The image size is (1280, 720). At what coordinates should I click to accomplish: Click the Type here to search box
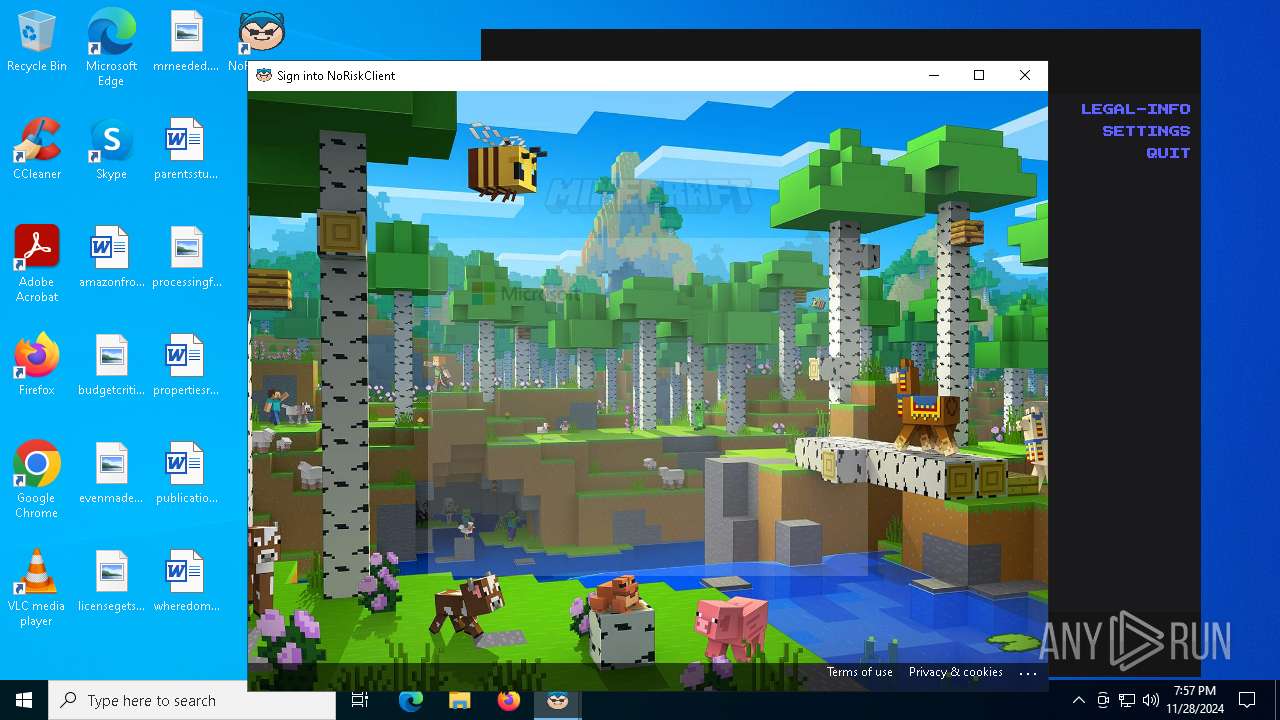(192, 700)
